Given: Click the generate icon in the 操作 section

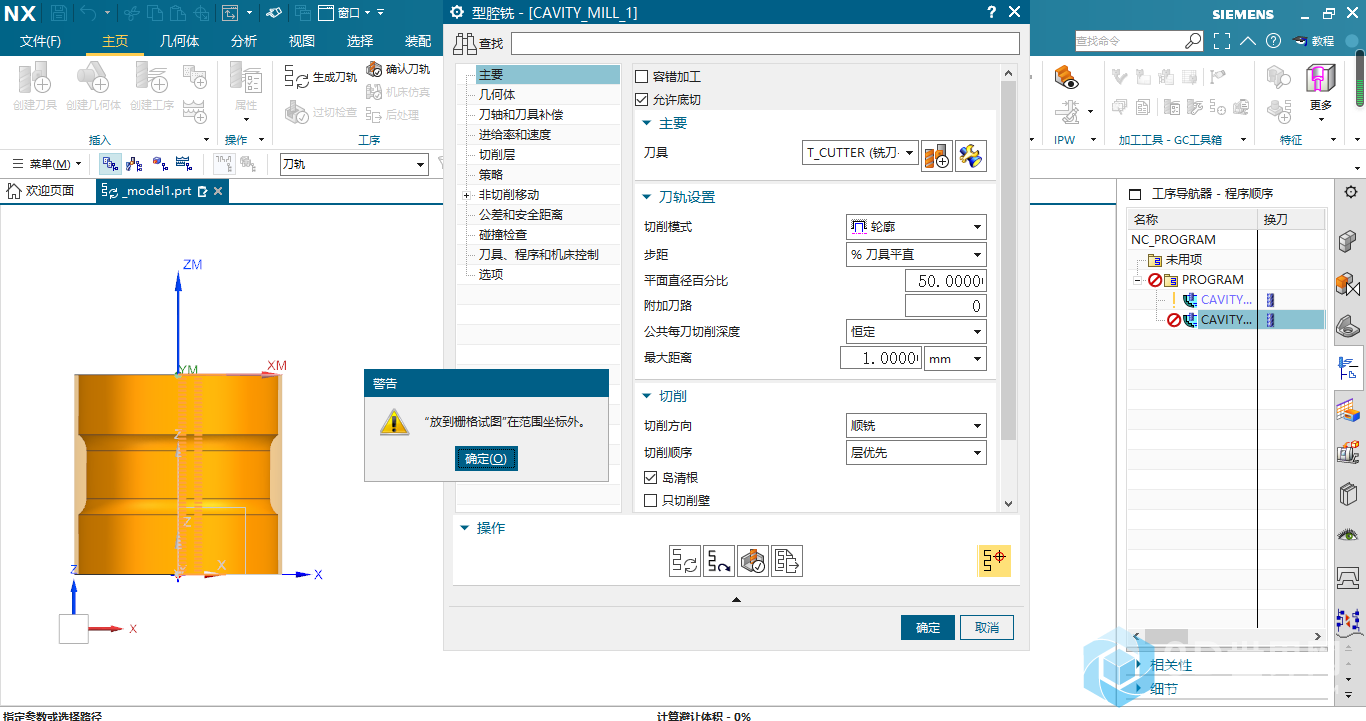Looking at the screenshot, I should click(x=685, y=561).
